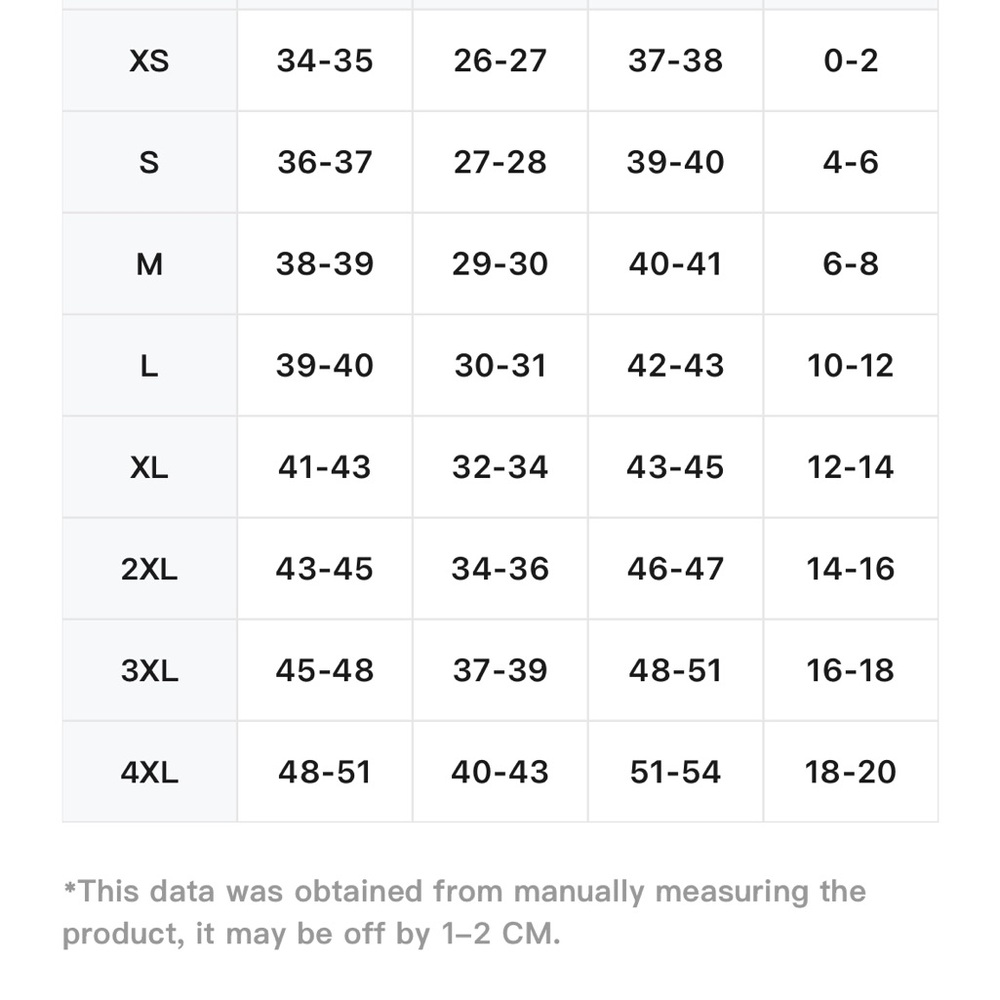
Task: Click the 34-35 measurement in XS row
Action: [325, 61]
